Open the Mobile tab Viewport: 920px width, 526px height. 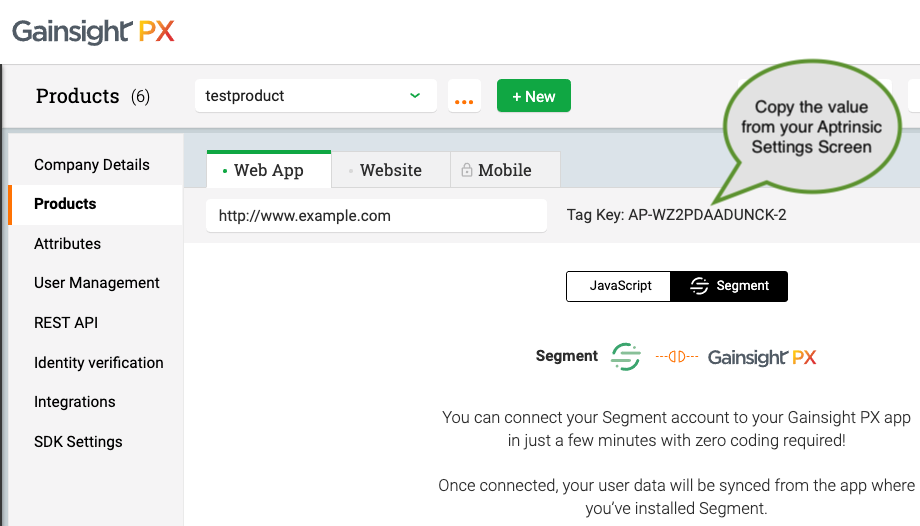coord(504,170)
